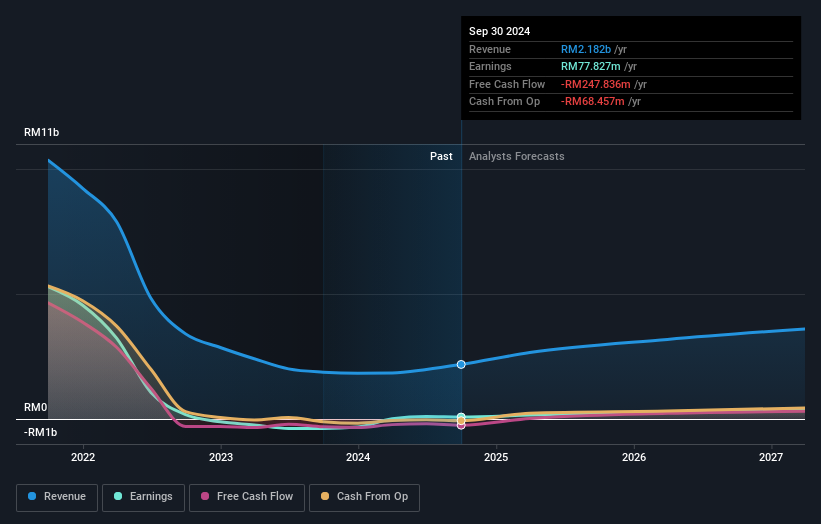The image size is (821, 524).
Task: Toggle the Free Cash Flow legend series
Action: pyautogui.click(x=247, y=497)
